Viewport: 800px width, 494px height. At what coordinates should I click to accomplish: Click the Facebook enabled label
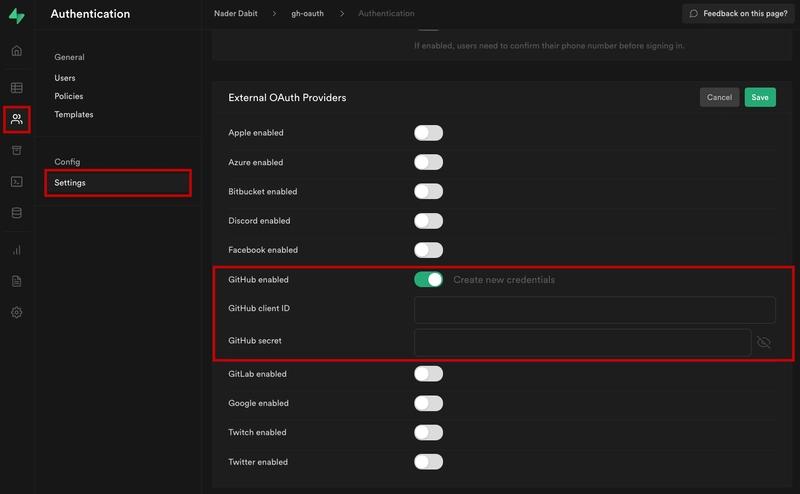[x=263, y=250]
